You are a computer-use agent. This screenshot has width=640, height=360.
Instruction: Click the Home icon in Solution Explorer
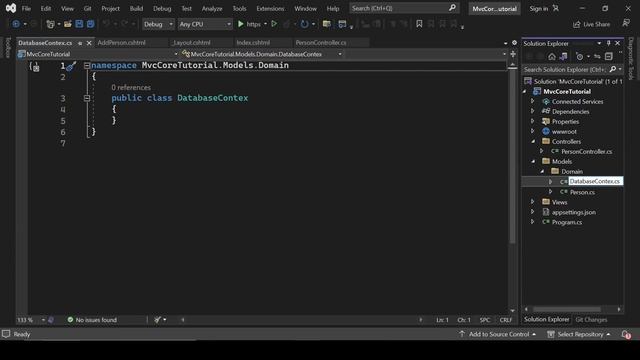coord(552,56)
